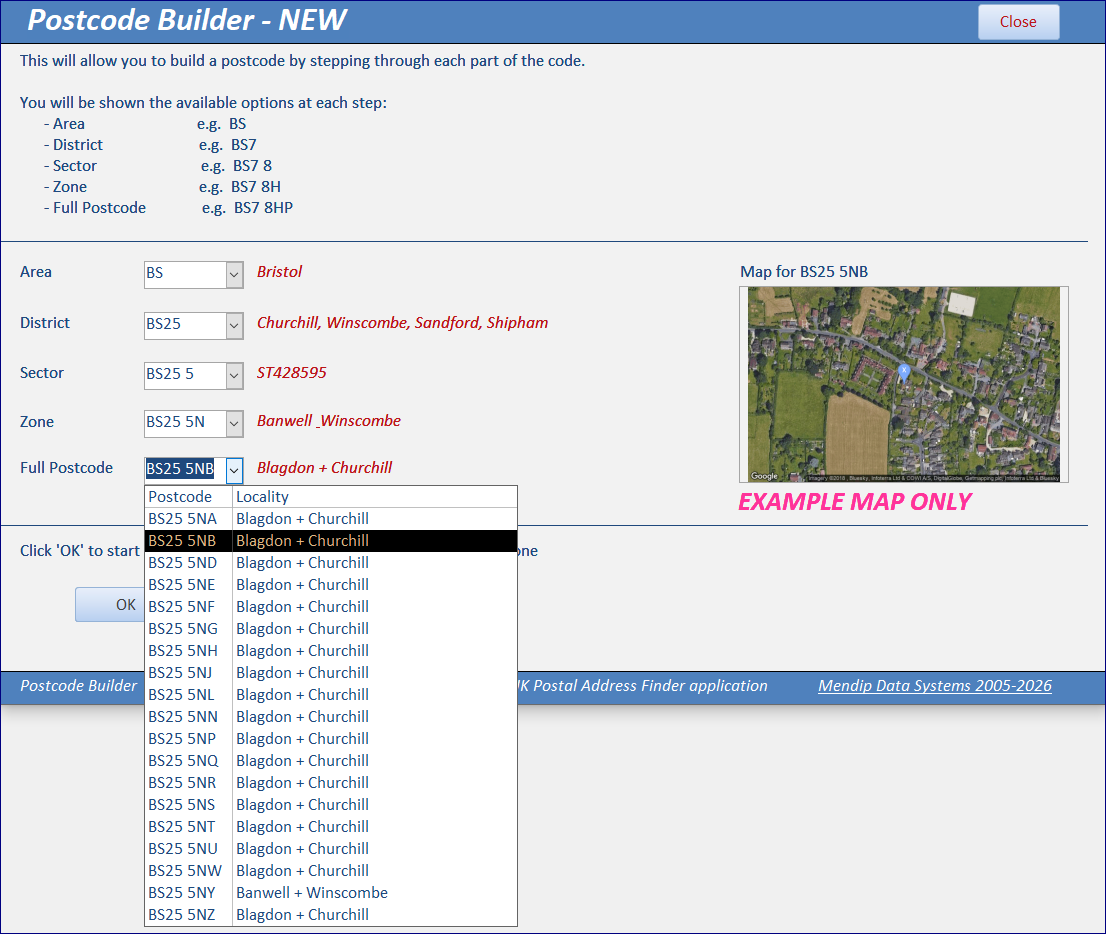Click the Close button
Viewport: 1106px width, 934px height.
click(x=1018, y=22)
